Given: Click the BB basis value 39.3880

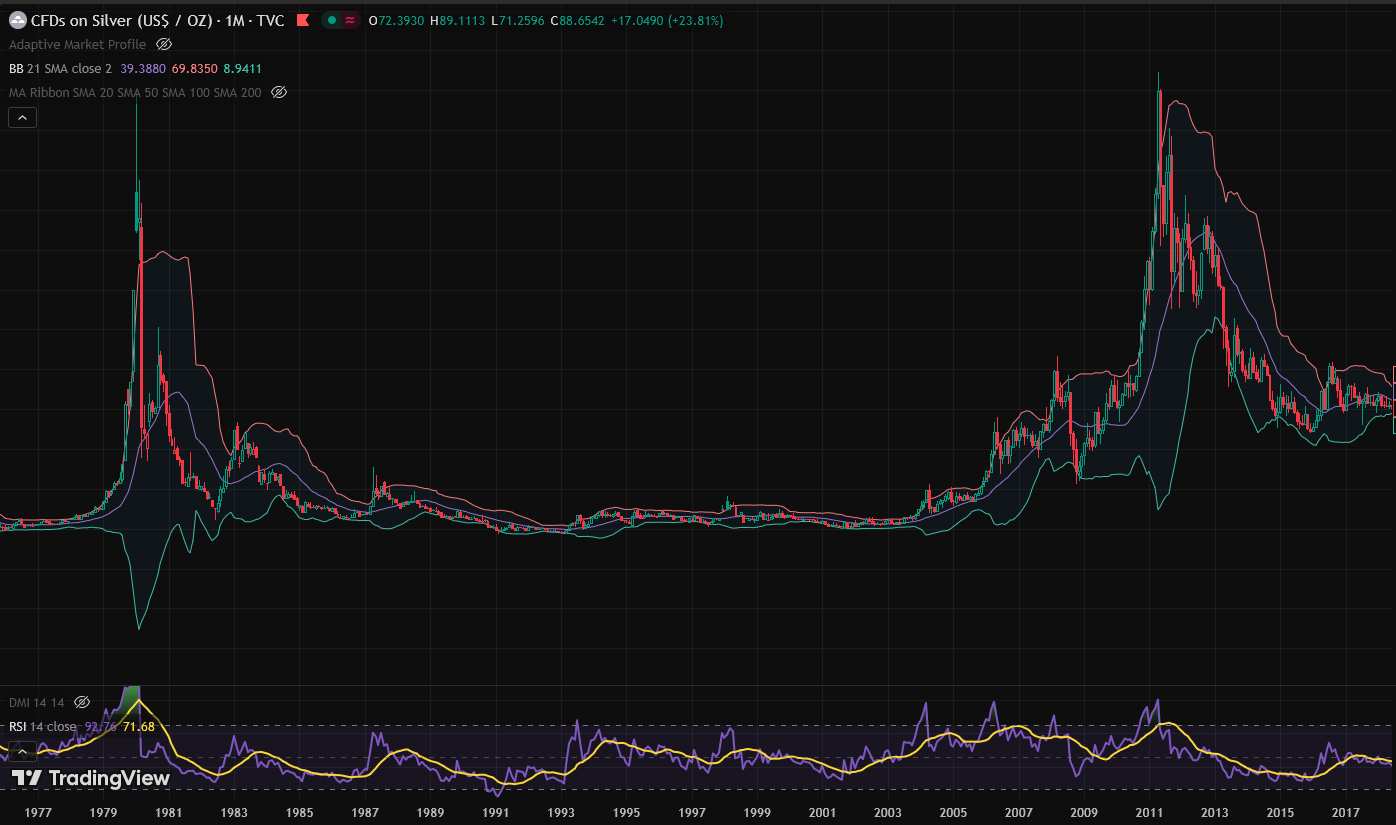Looking at the screenshot, I should [143, 68].
